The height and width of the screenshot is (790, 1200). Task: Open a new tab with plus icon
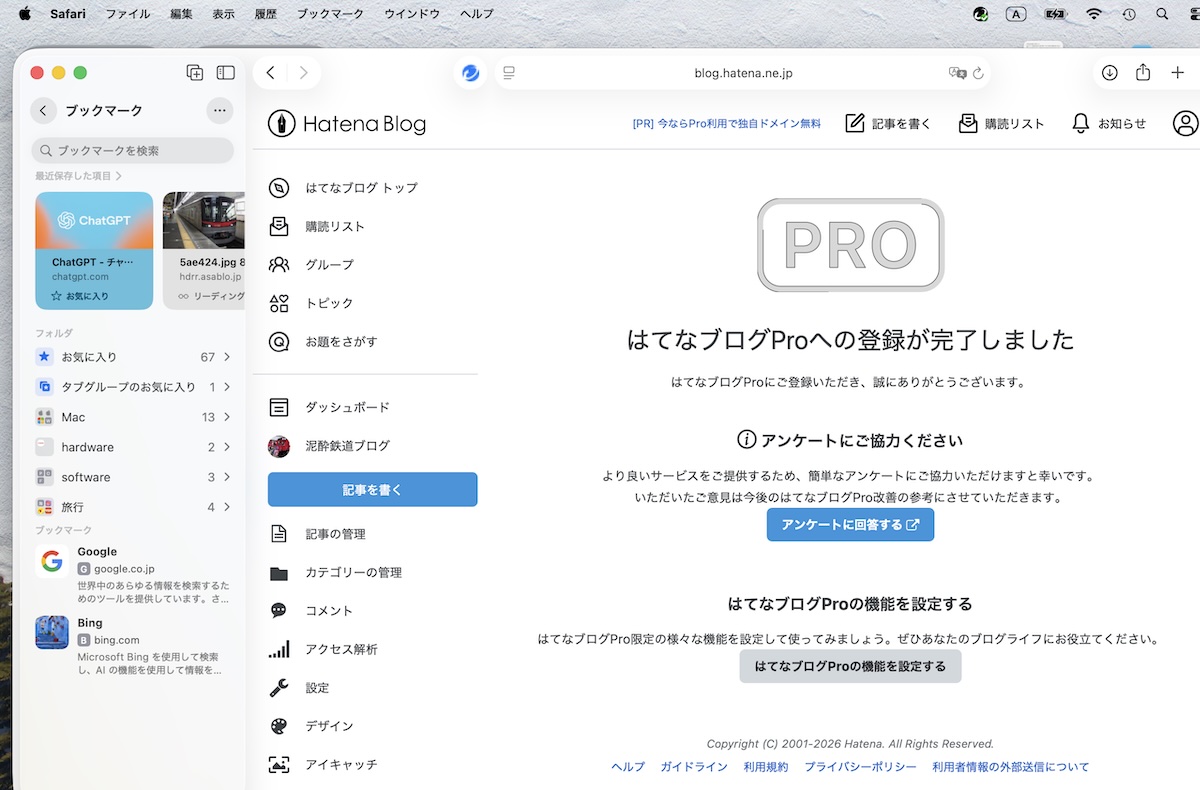coord(1177,73)
